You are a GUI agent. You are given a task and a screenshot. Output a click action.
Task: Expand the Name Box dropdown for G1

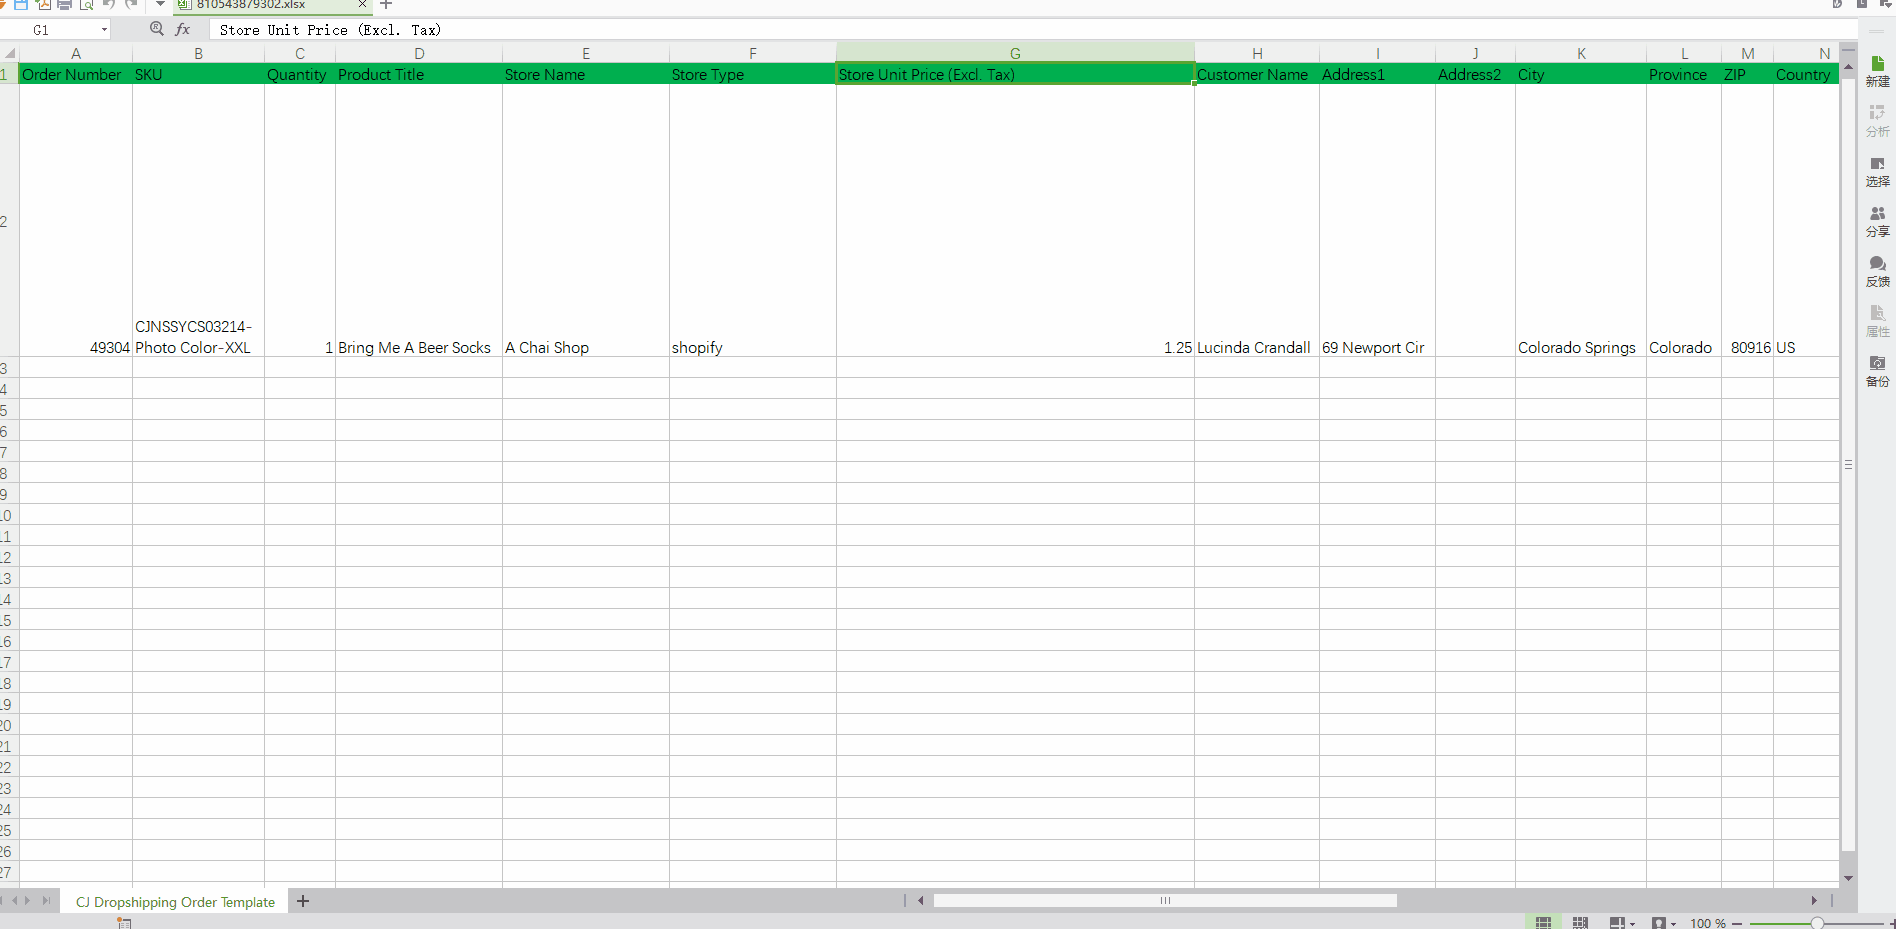click(104, 30)
